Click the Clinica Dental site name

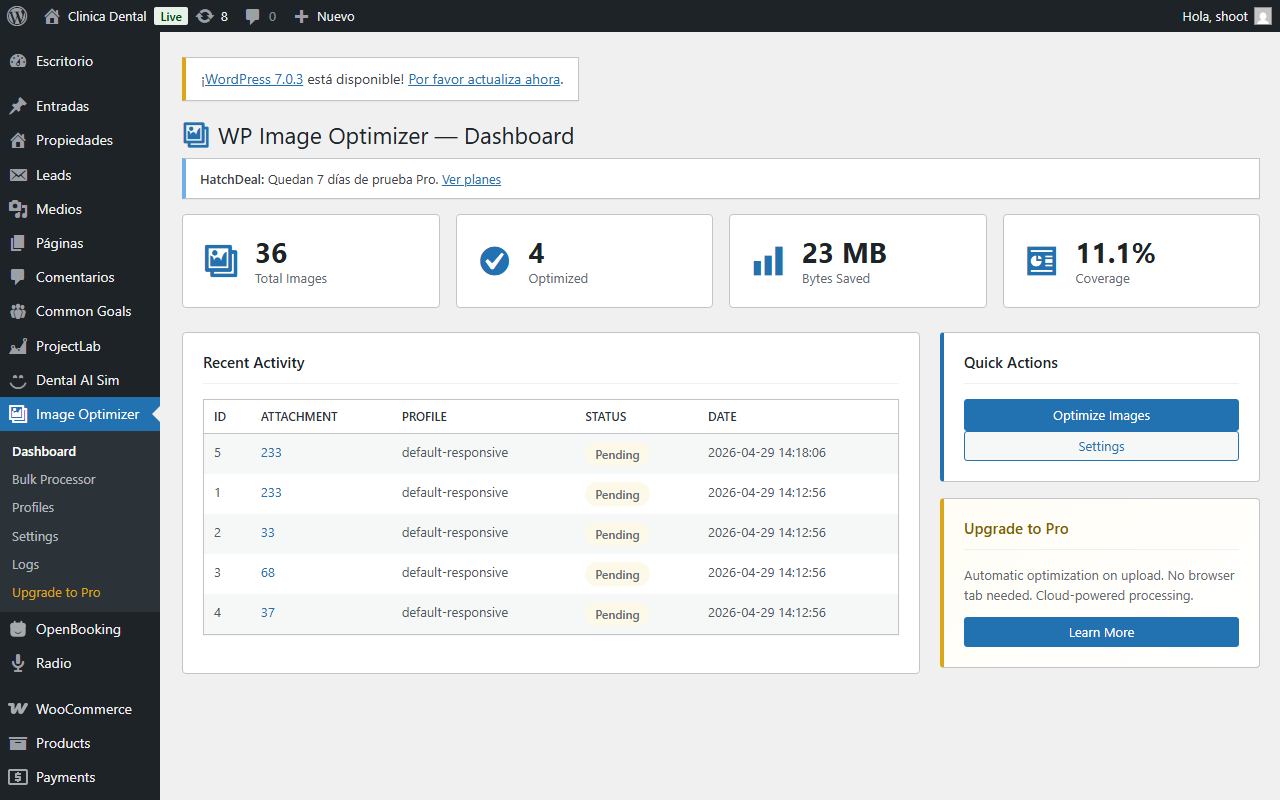(x=107, y=16)
